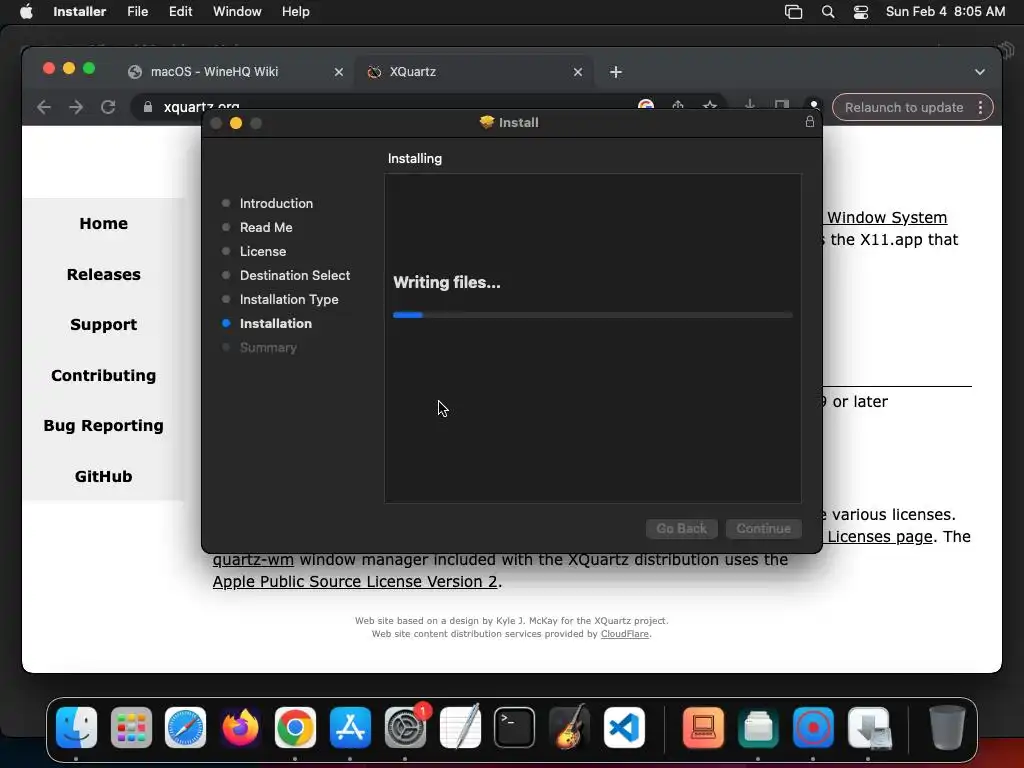Open GitHub link in sidebar
This screenshot has height=768, width=1024.
tap(103, 477)
